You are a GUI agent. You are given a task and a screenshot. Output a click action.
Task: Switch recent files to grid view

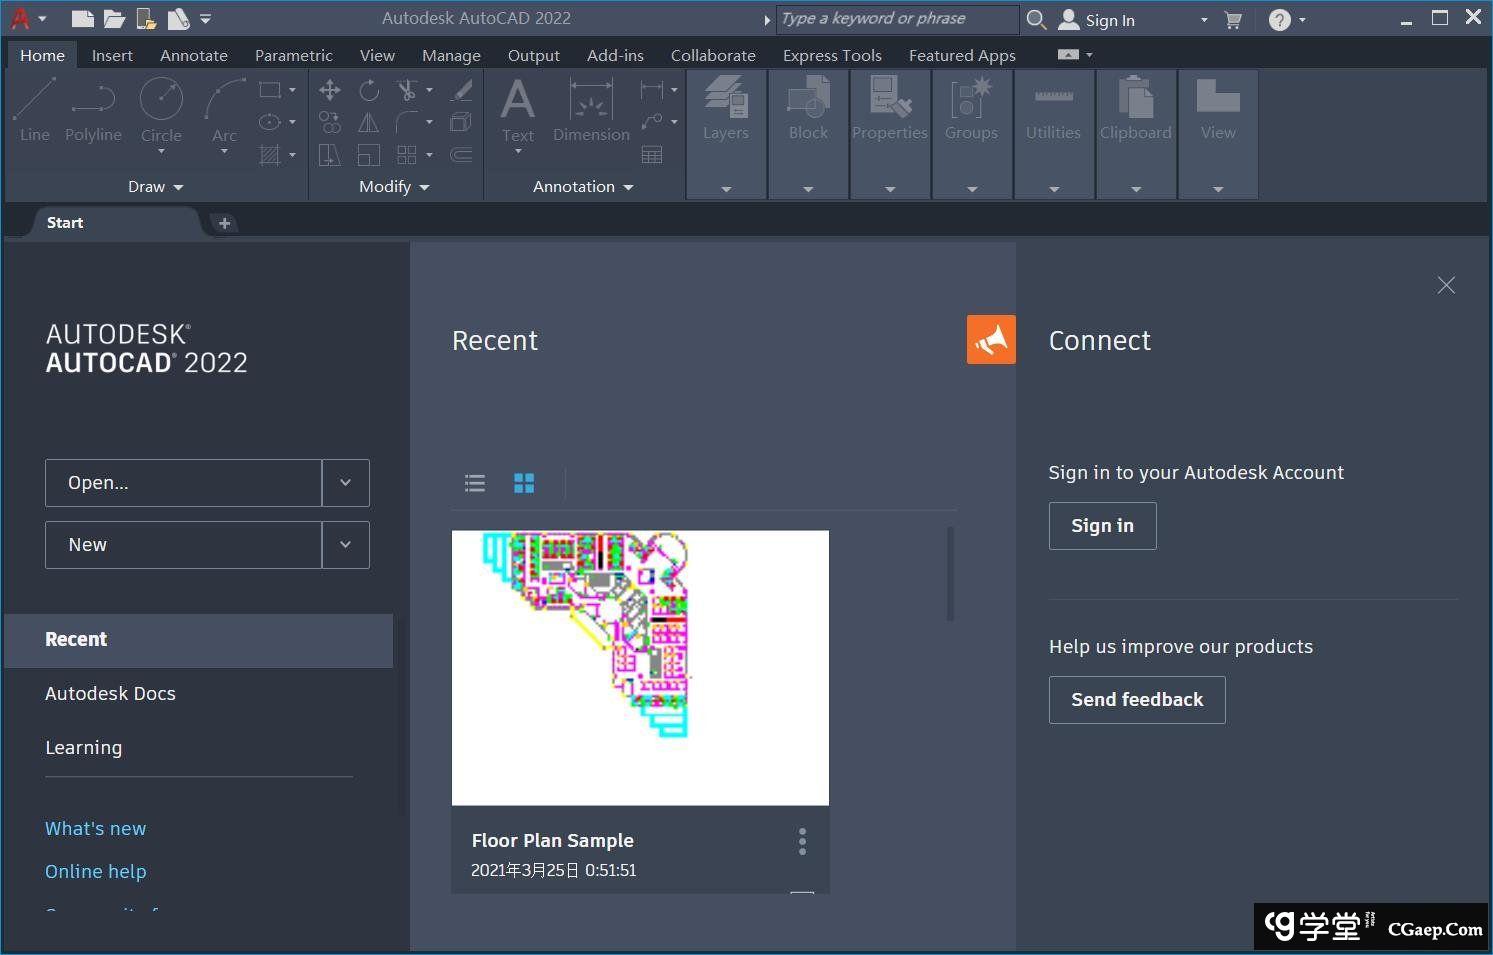(x=524, y=484)
